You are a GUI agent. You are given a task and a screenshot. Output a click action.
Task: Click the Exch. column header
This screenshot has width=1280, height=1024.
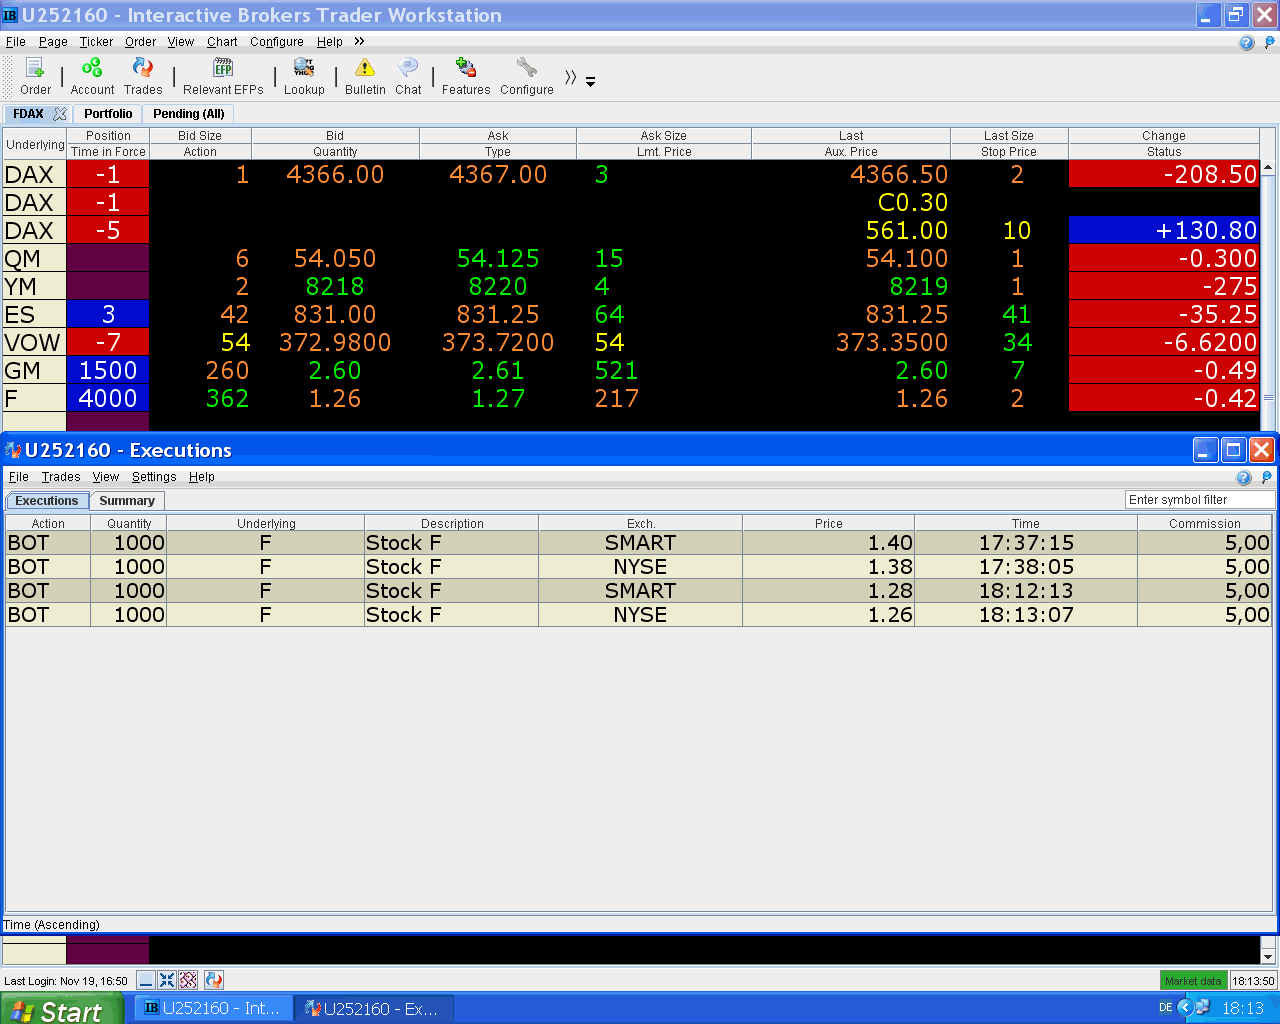641,523
